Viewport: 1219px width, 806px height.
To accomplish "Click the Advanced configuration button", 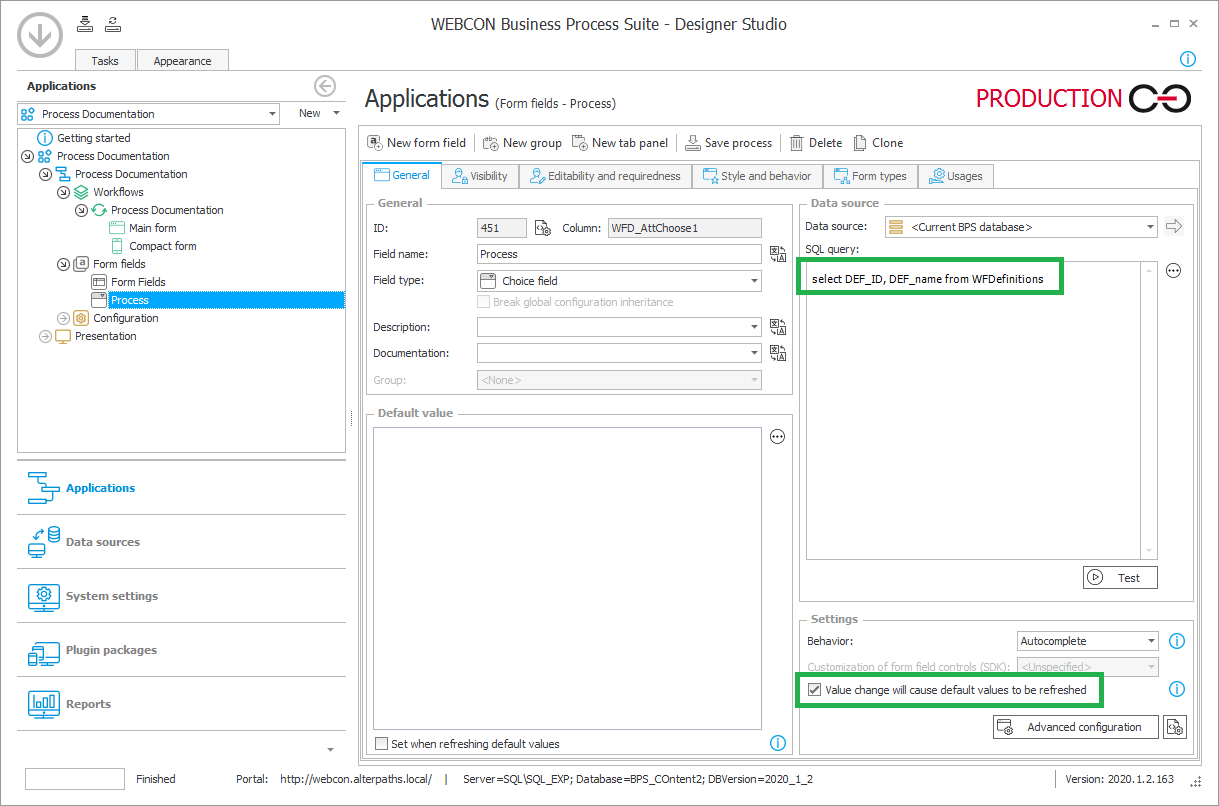I will 1075,727.
